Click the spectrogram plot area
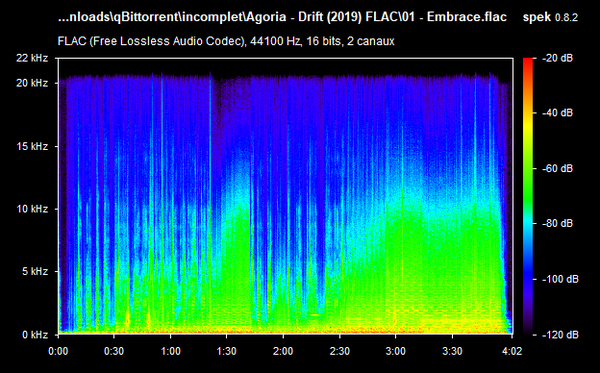 pos(285,196)
